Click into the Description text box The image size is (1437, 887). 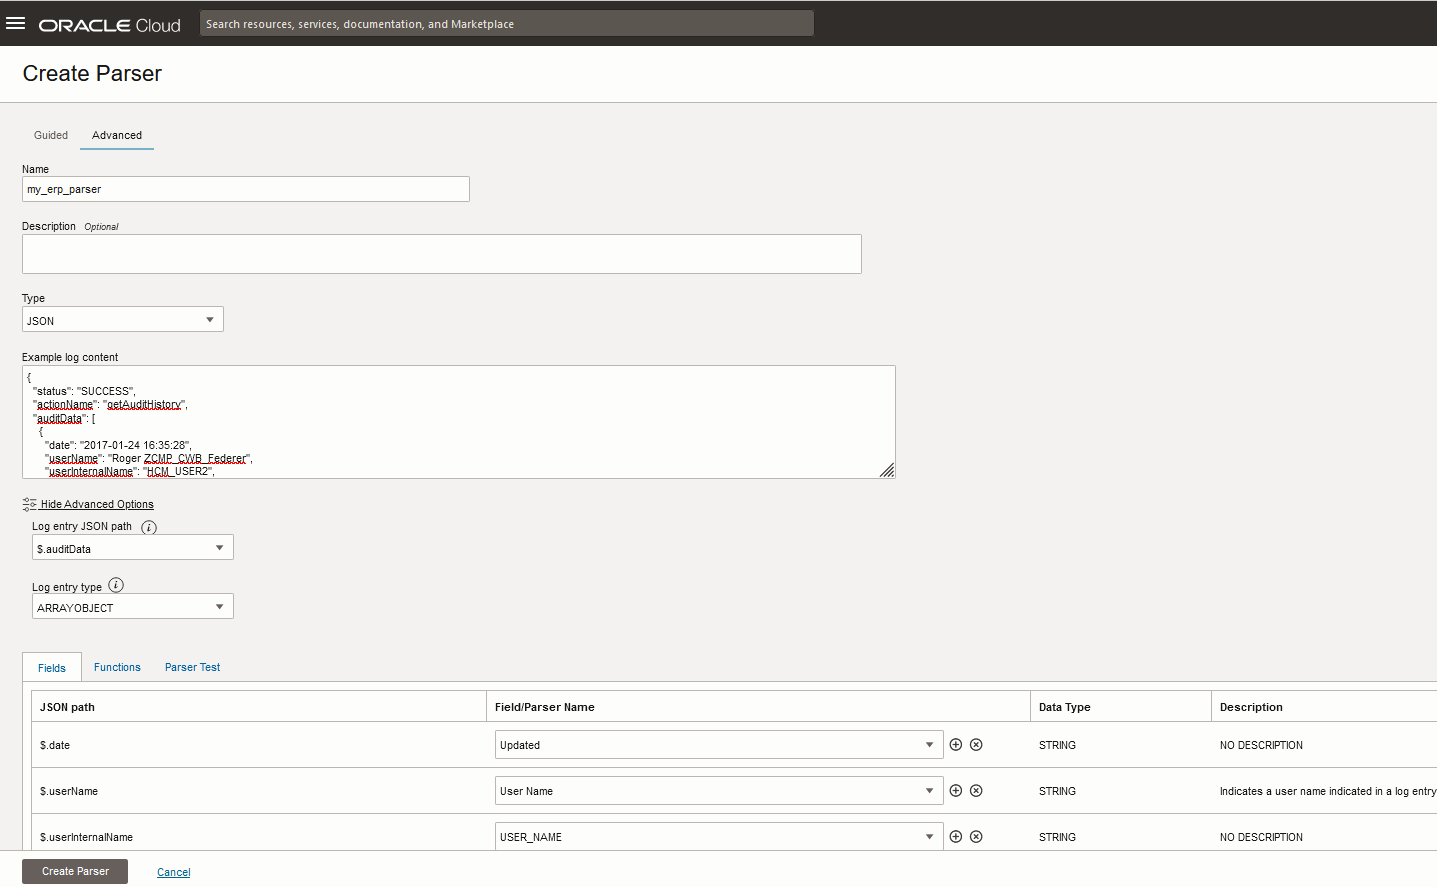[441, 254]
